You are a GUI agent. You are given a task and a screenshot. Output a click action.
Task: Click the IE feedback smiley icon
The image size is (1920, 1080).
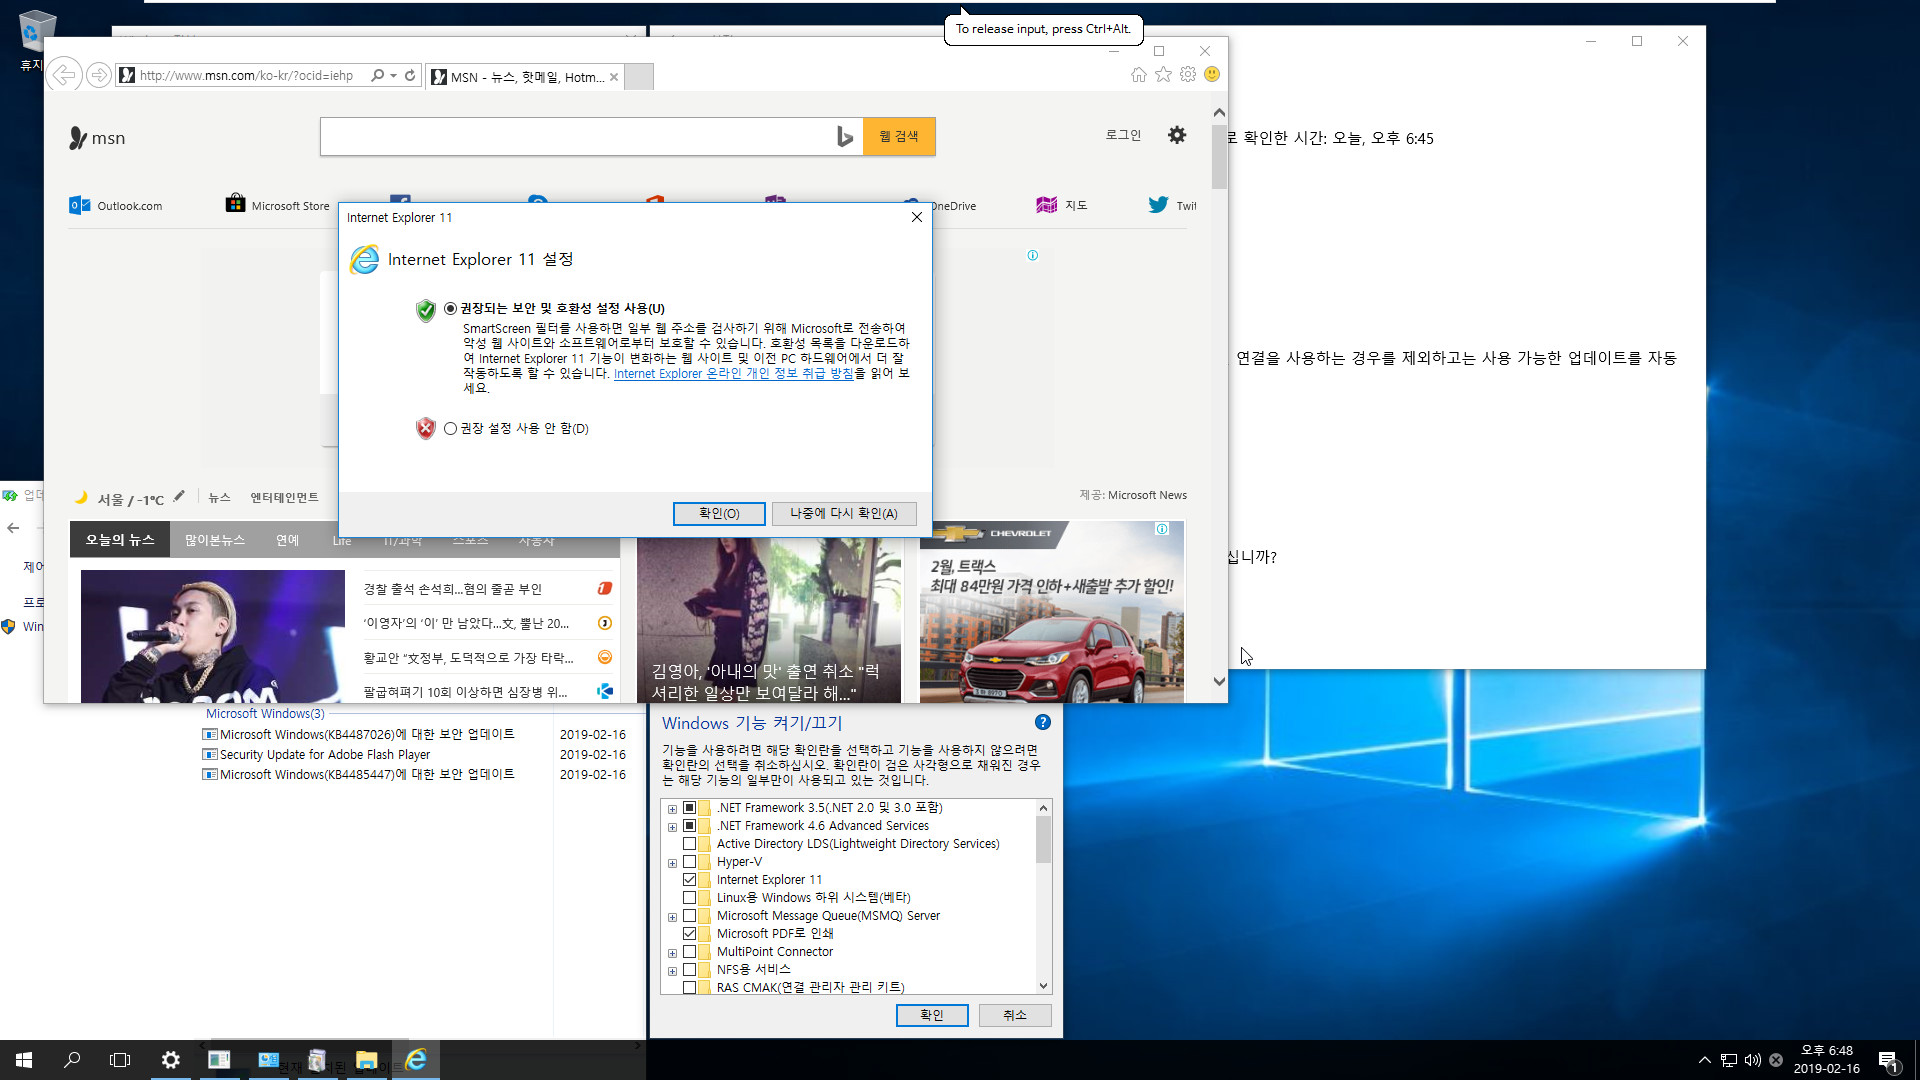[x=1212, y=74]
